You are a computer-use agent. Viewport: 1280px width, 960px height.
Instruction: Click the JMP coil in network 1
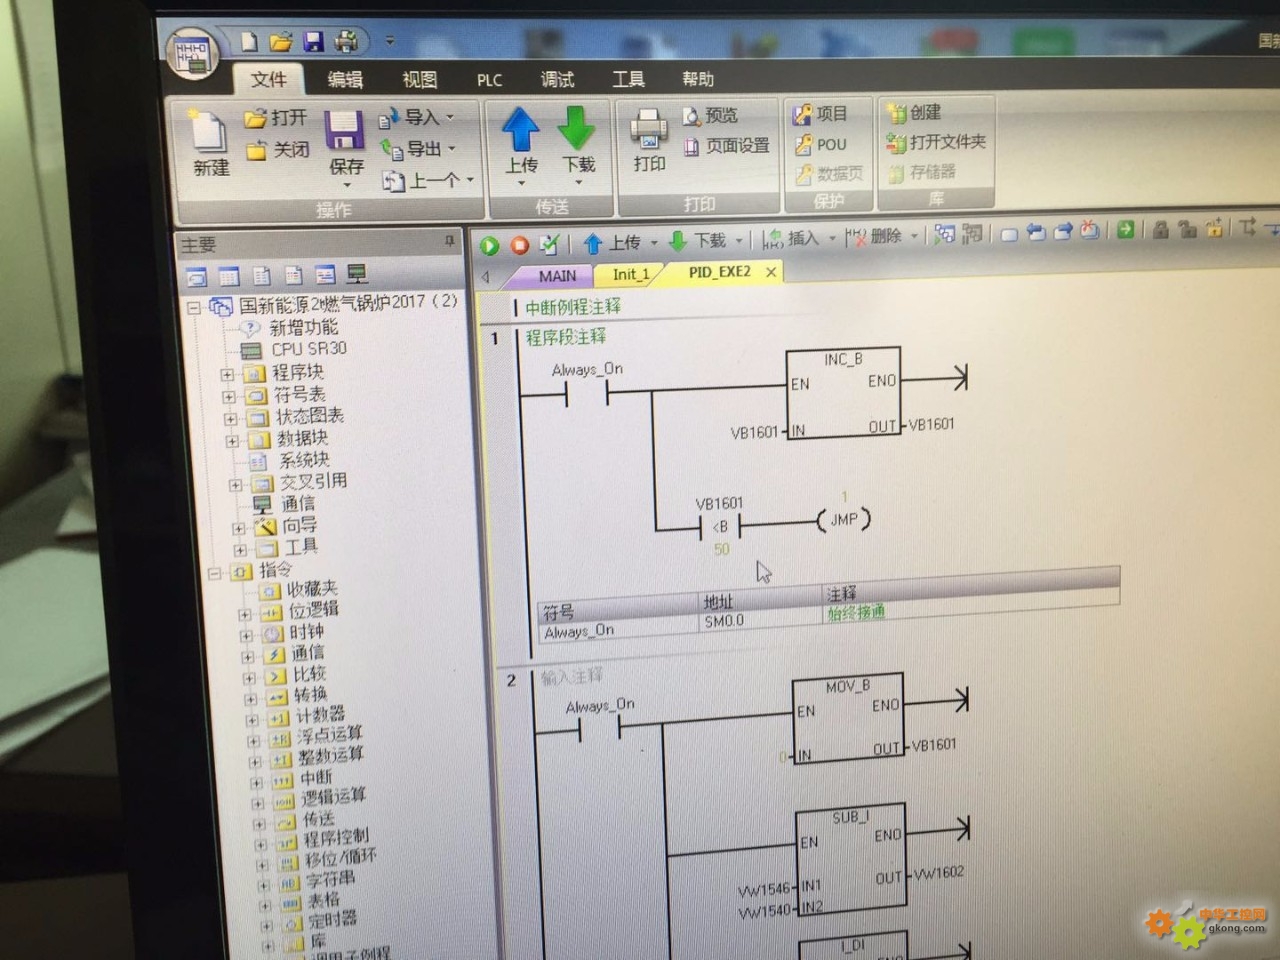pos(843,520)
